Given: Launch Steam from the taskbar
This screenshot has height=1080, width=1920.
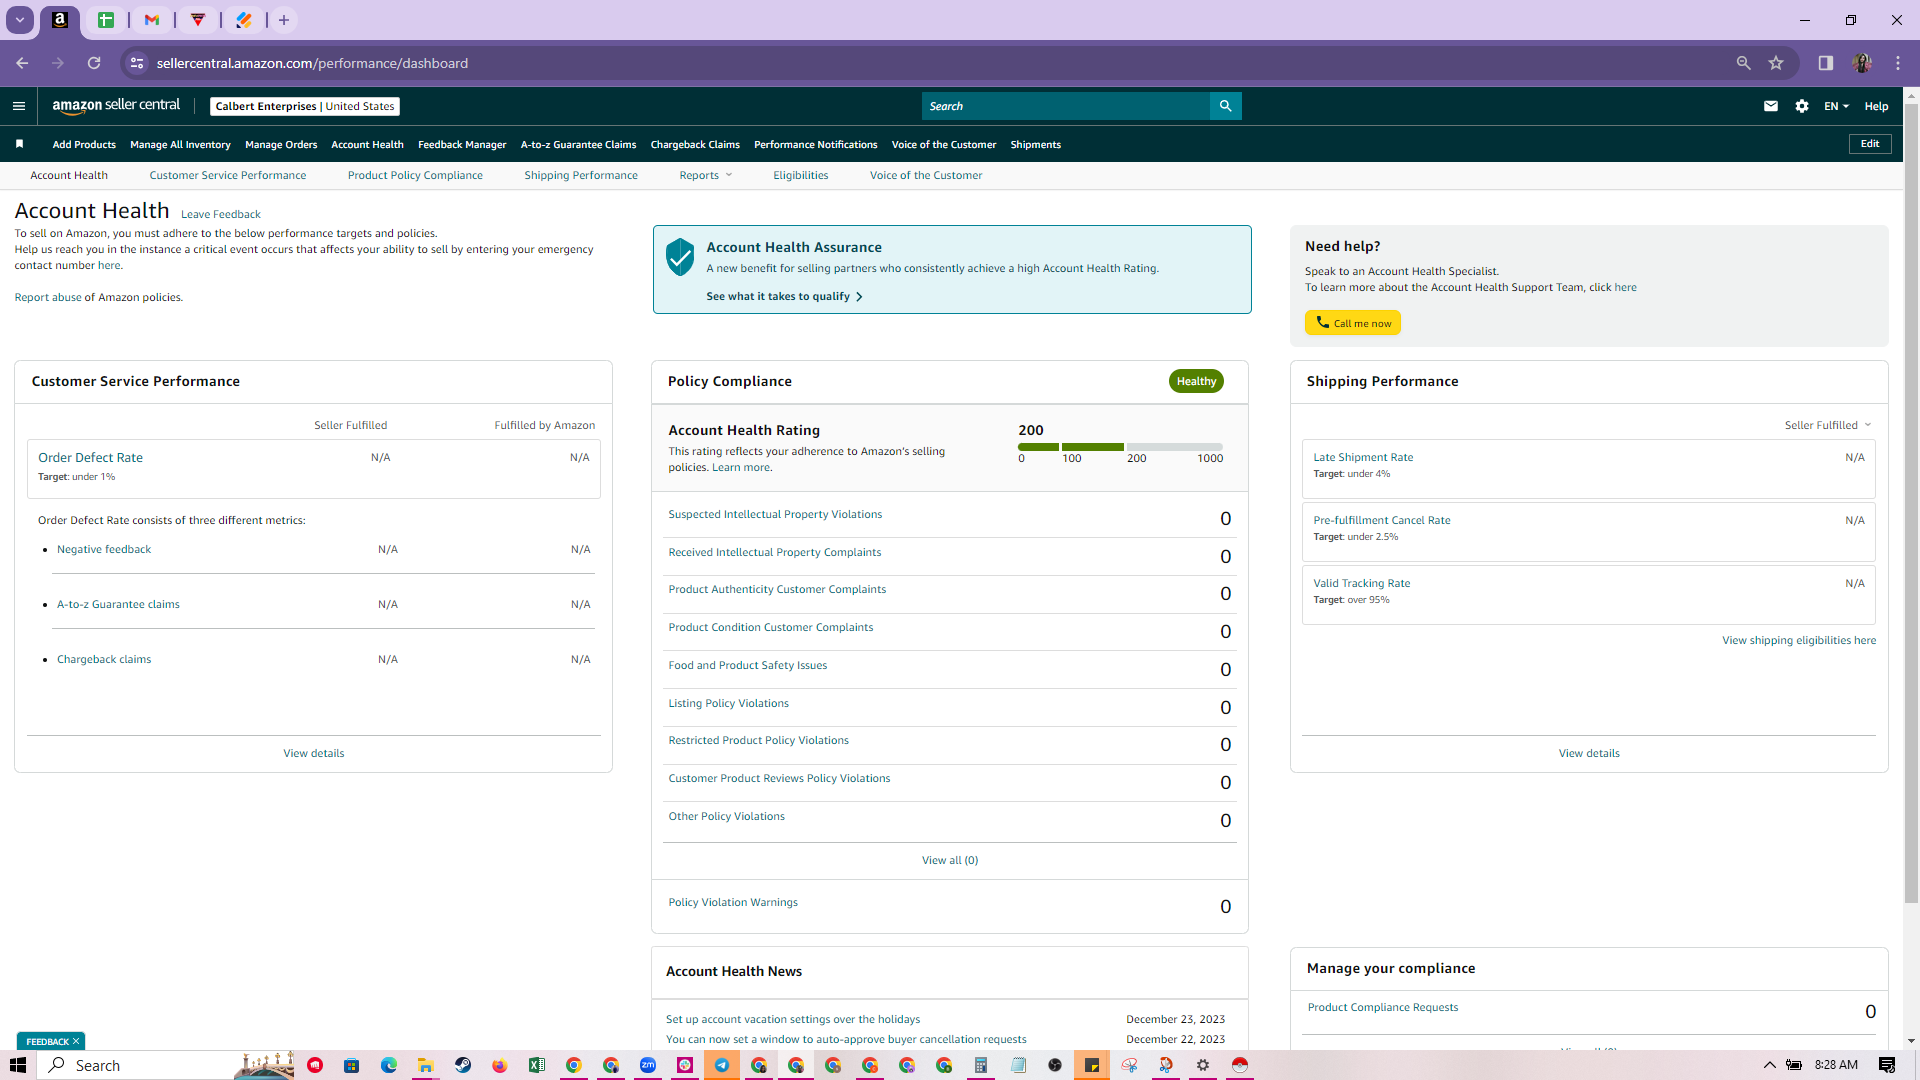Looking at the screenshot, I should pyautogui.click(x=463, y=1065).
